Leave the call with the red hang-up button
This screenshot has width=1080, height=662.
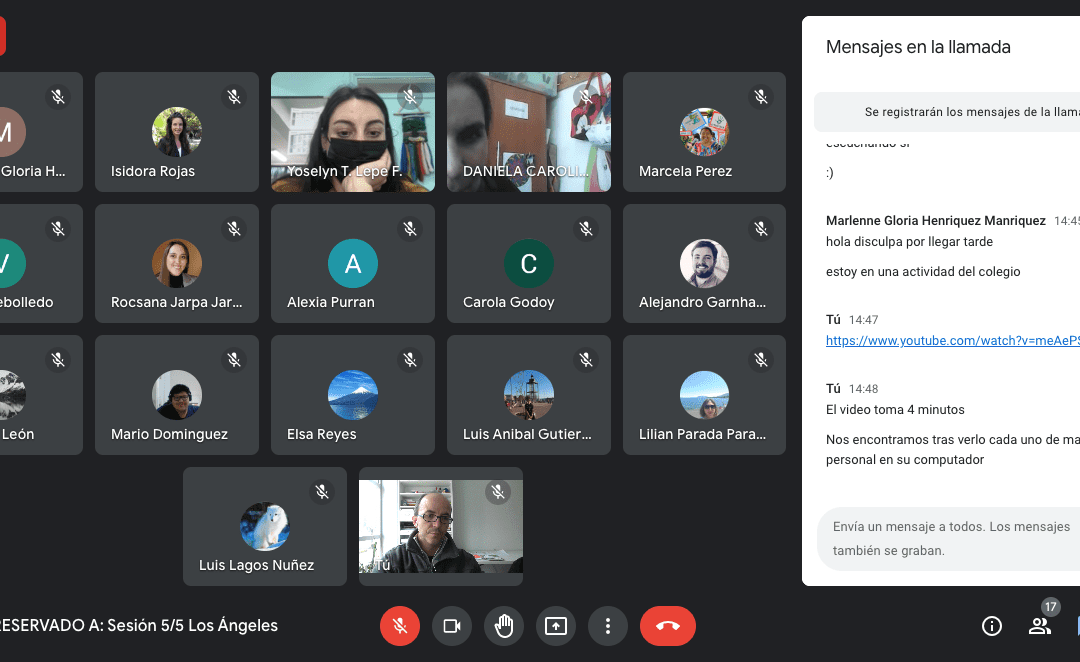(x=667, y=625)
